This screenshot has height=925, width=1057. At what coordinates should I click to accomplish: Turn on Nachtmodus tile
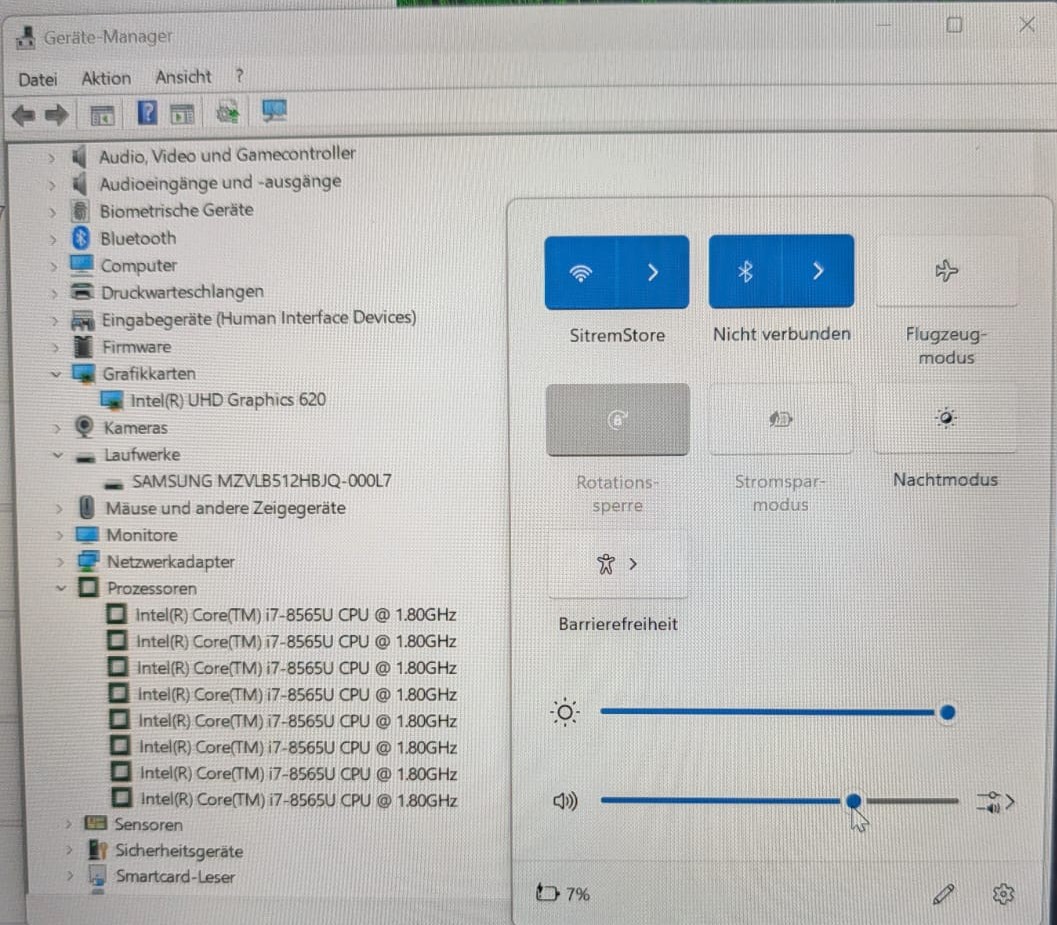pyautogui.click(x=945, y=419)
